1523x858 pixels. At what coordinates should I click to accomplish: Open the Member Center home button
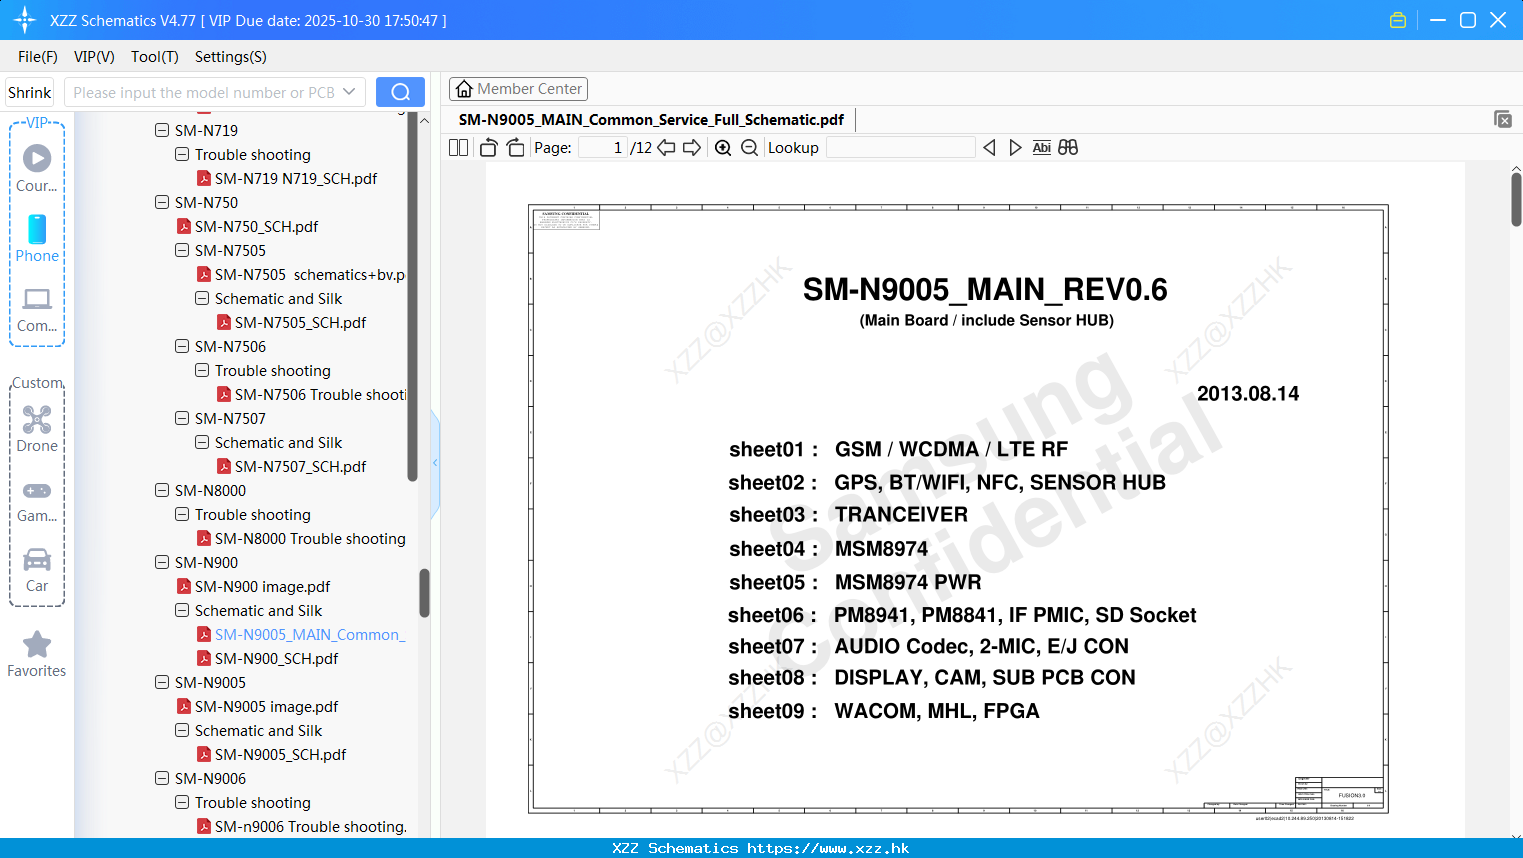[518, 89]
